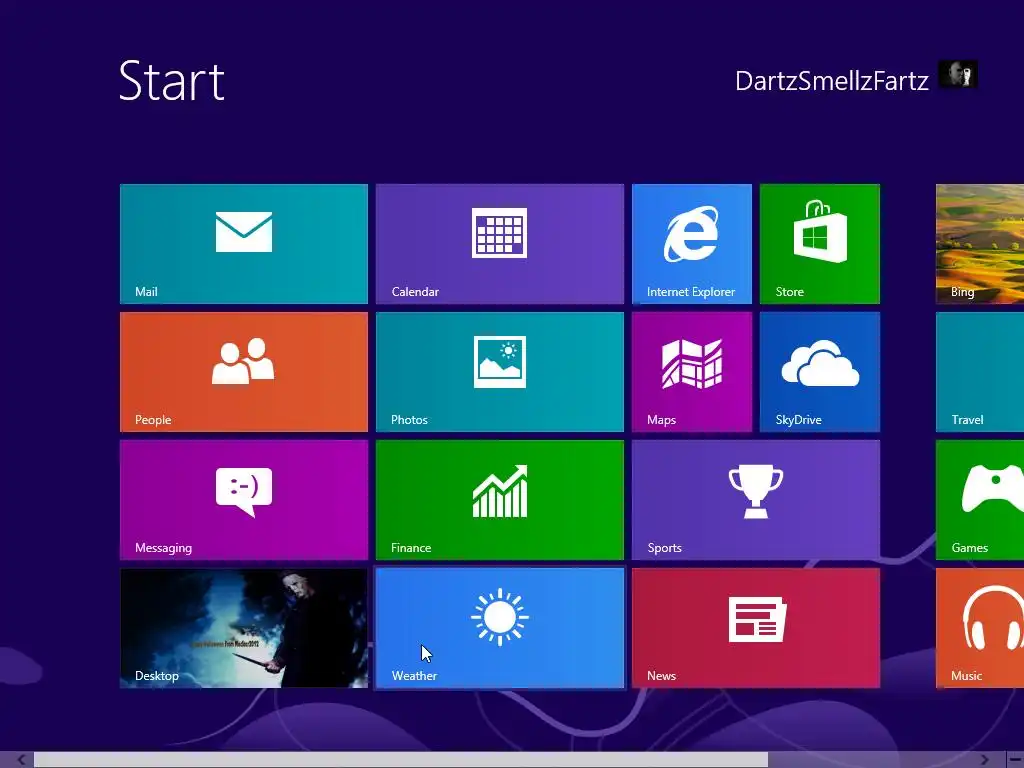Open the Bing tile
Viewport: 1024px width, 768px height.
point(980,244)
